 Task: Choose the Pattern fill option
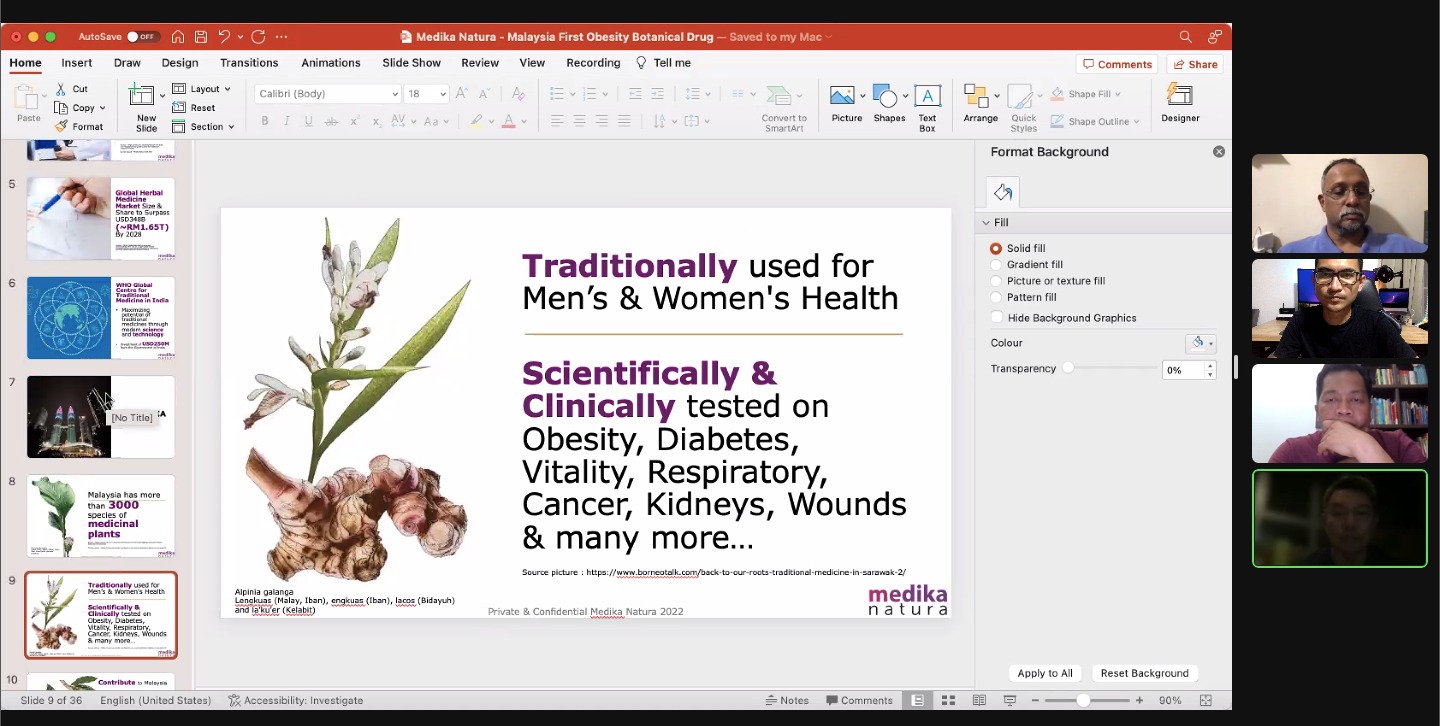pos(996,297)
